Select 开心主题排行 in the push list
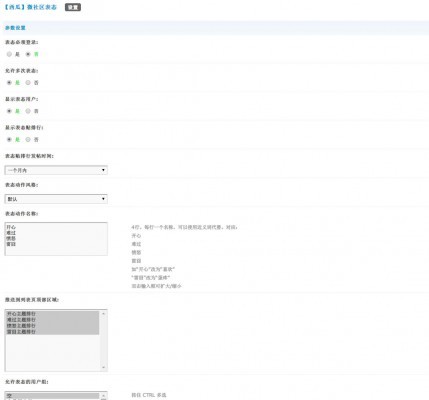The image size is (429, 400). point(53,314)
